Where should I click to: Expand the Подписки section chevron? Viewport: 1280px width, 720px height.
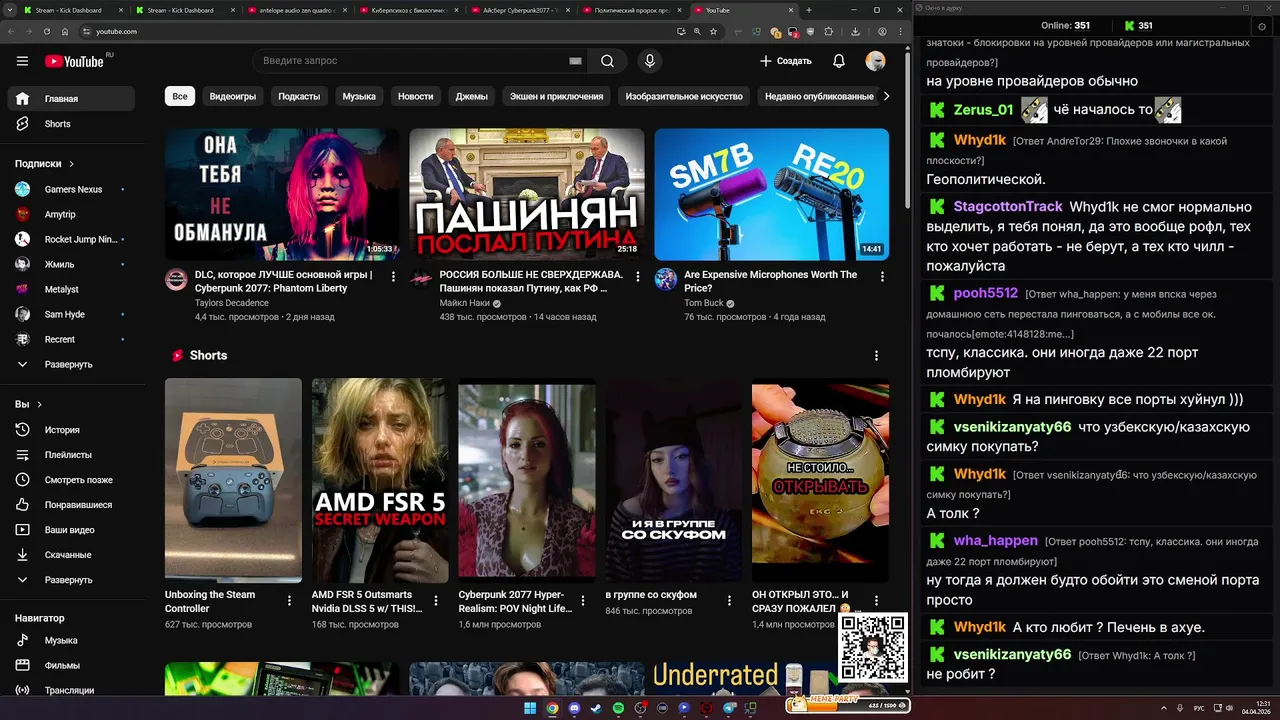(x=72, y=164)
